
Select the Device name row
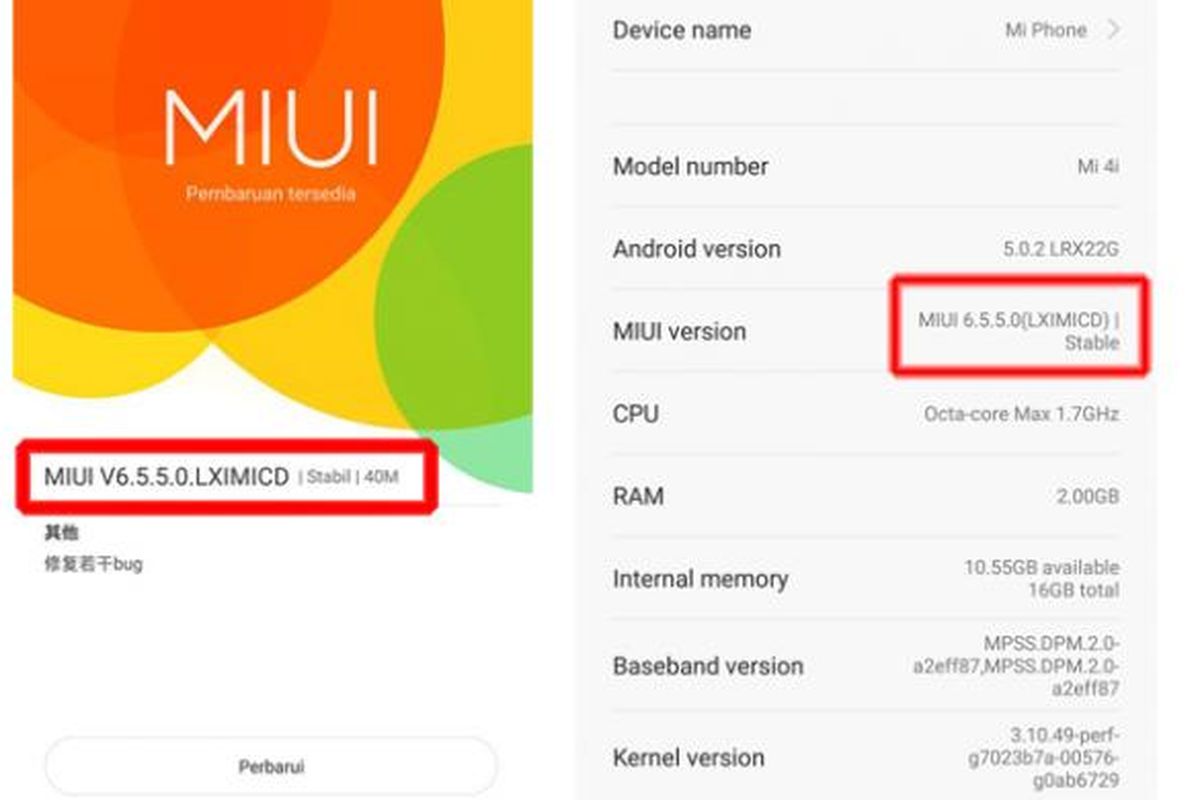[866, 31]
